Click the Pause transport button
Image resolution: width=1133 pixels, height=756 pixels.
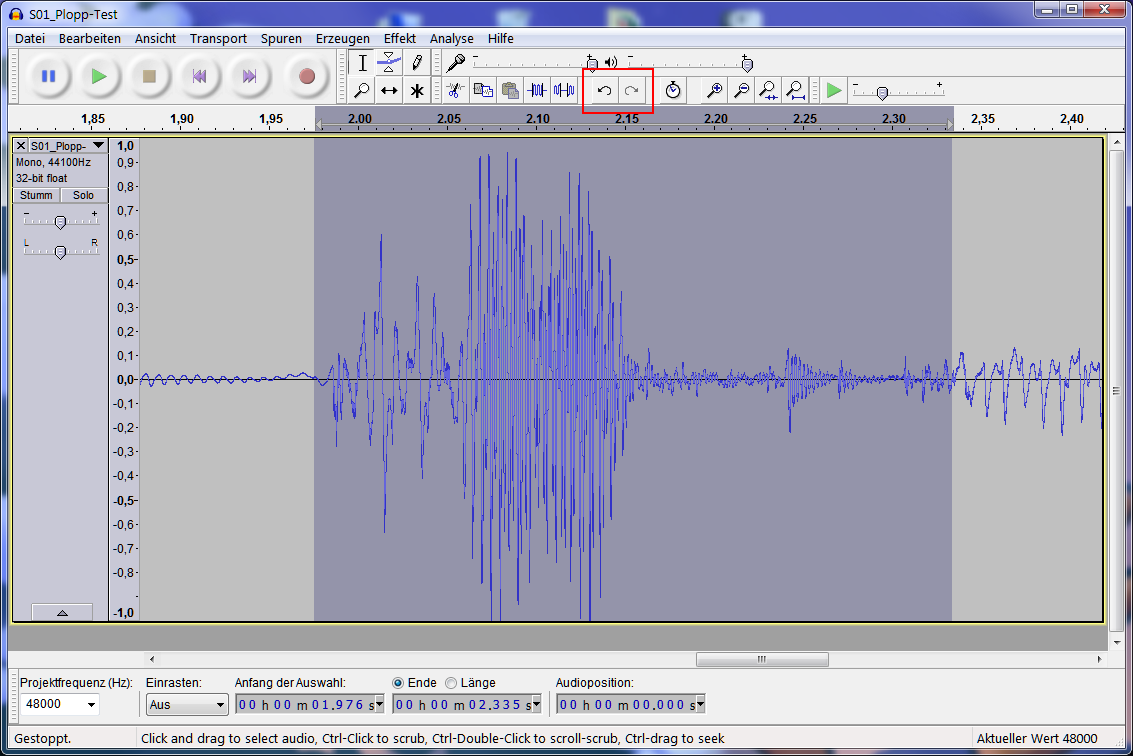click(x=48, y=76)
